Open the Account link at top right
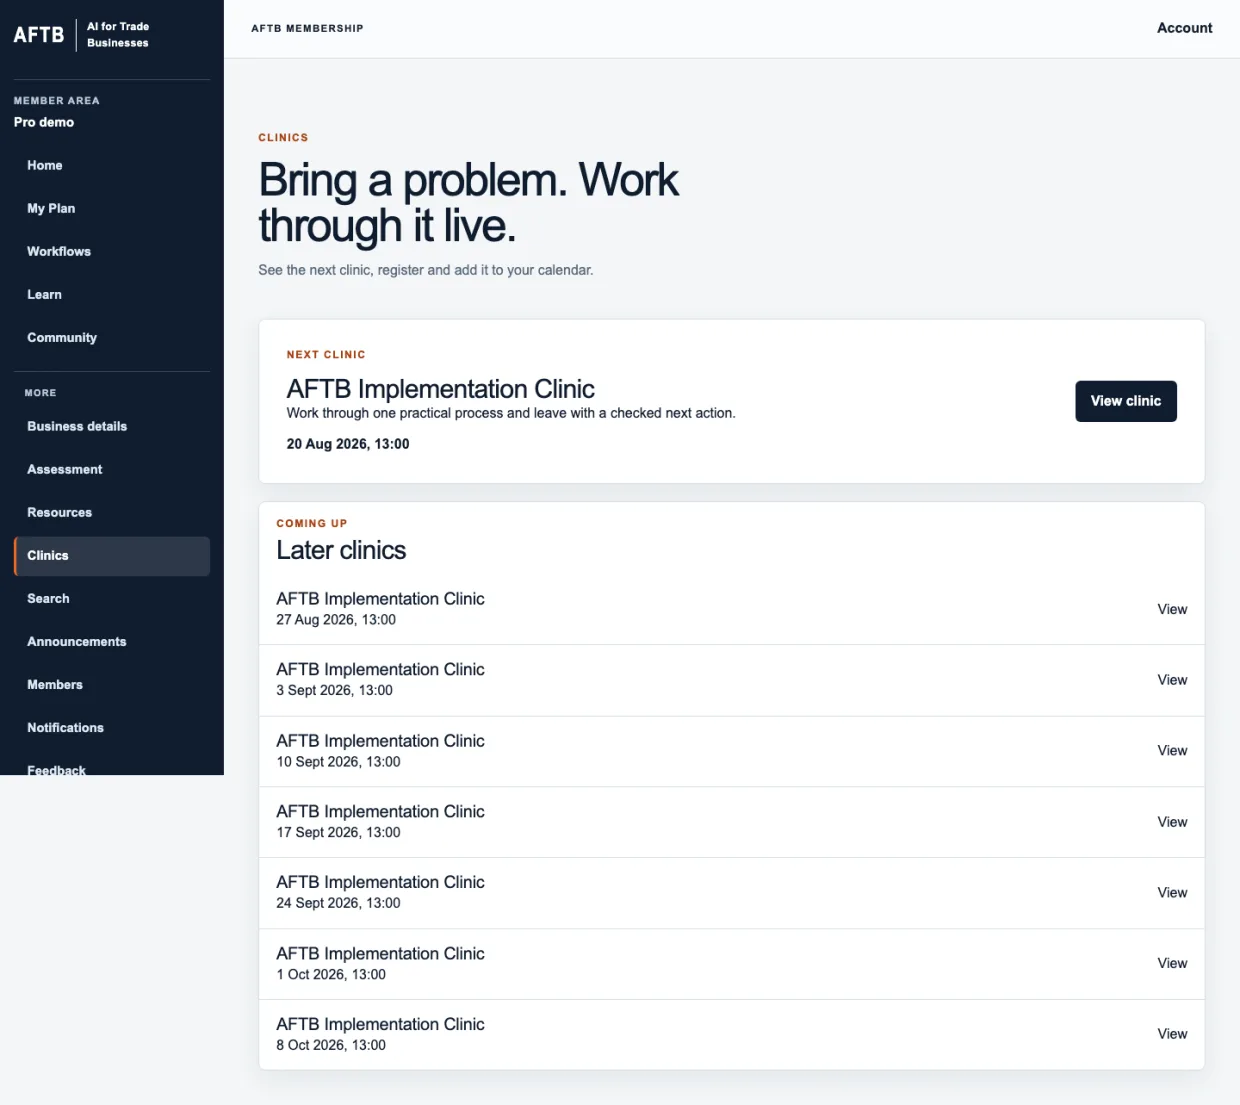This screenshot has height=1105, width=1240. (1184, 28)
